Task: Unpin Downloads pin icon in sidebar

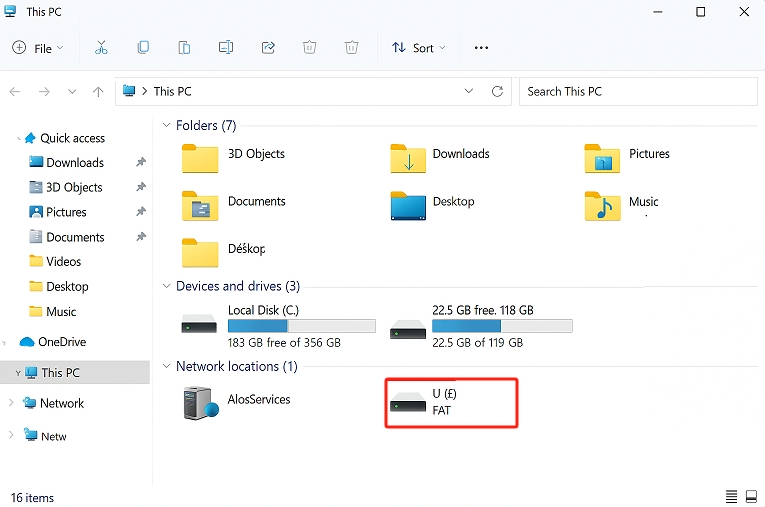Action: pos(141,162)
